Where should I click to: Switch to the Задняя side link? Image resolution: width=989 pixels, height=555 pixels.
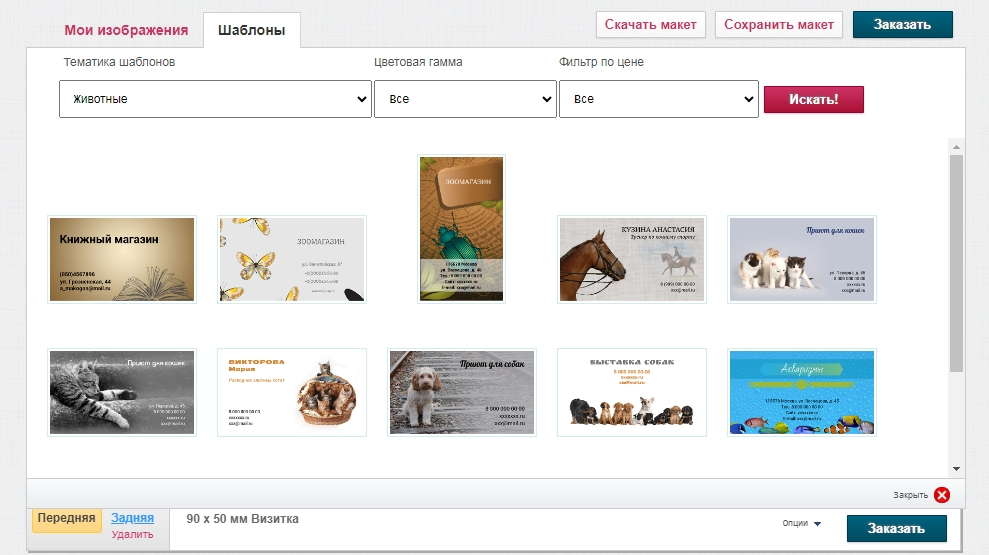point(132,517)
